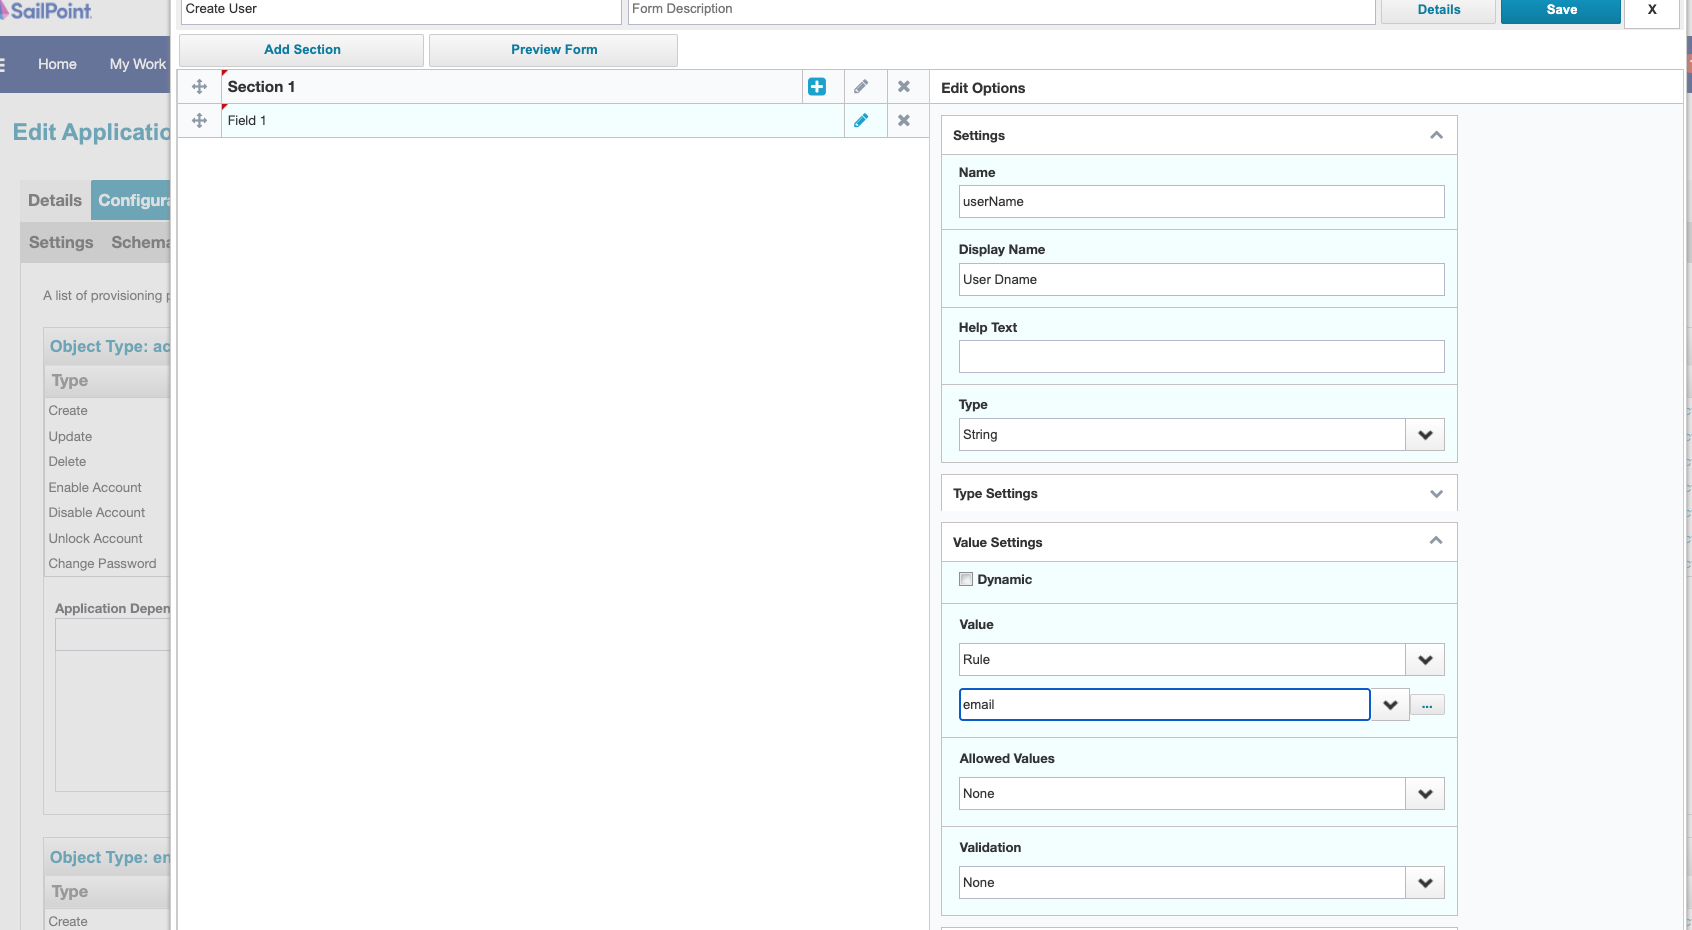The width and height of the screenshot is (1692, 930).
Task: Open the Validation dropdown
Action: point(1424,882)
